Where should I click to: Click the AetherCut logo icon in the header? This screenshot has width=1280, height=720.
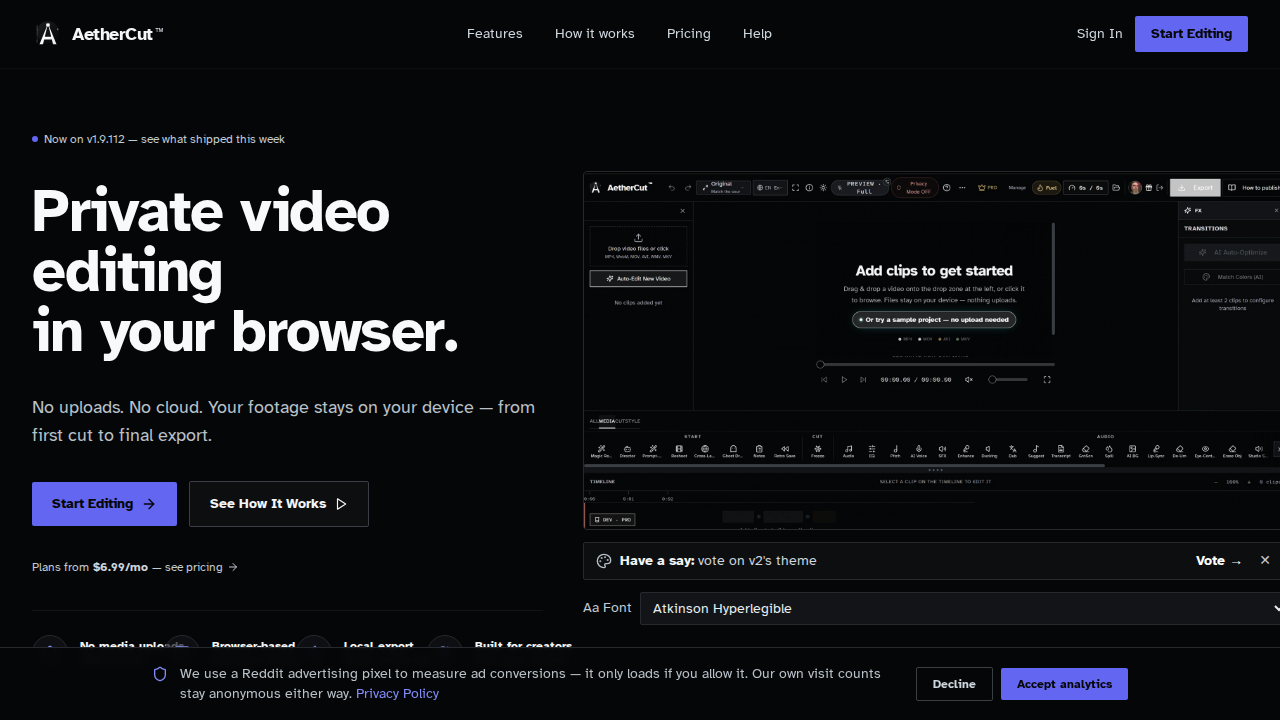coord(47,34)
